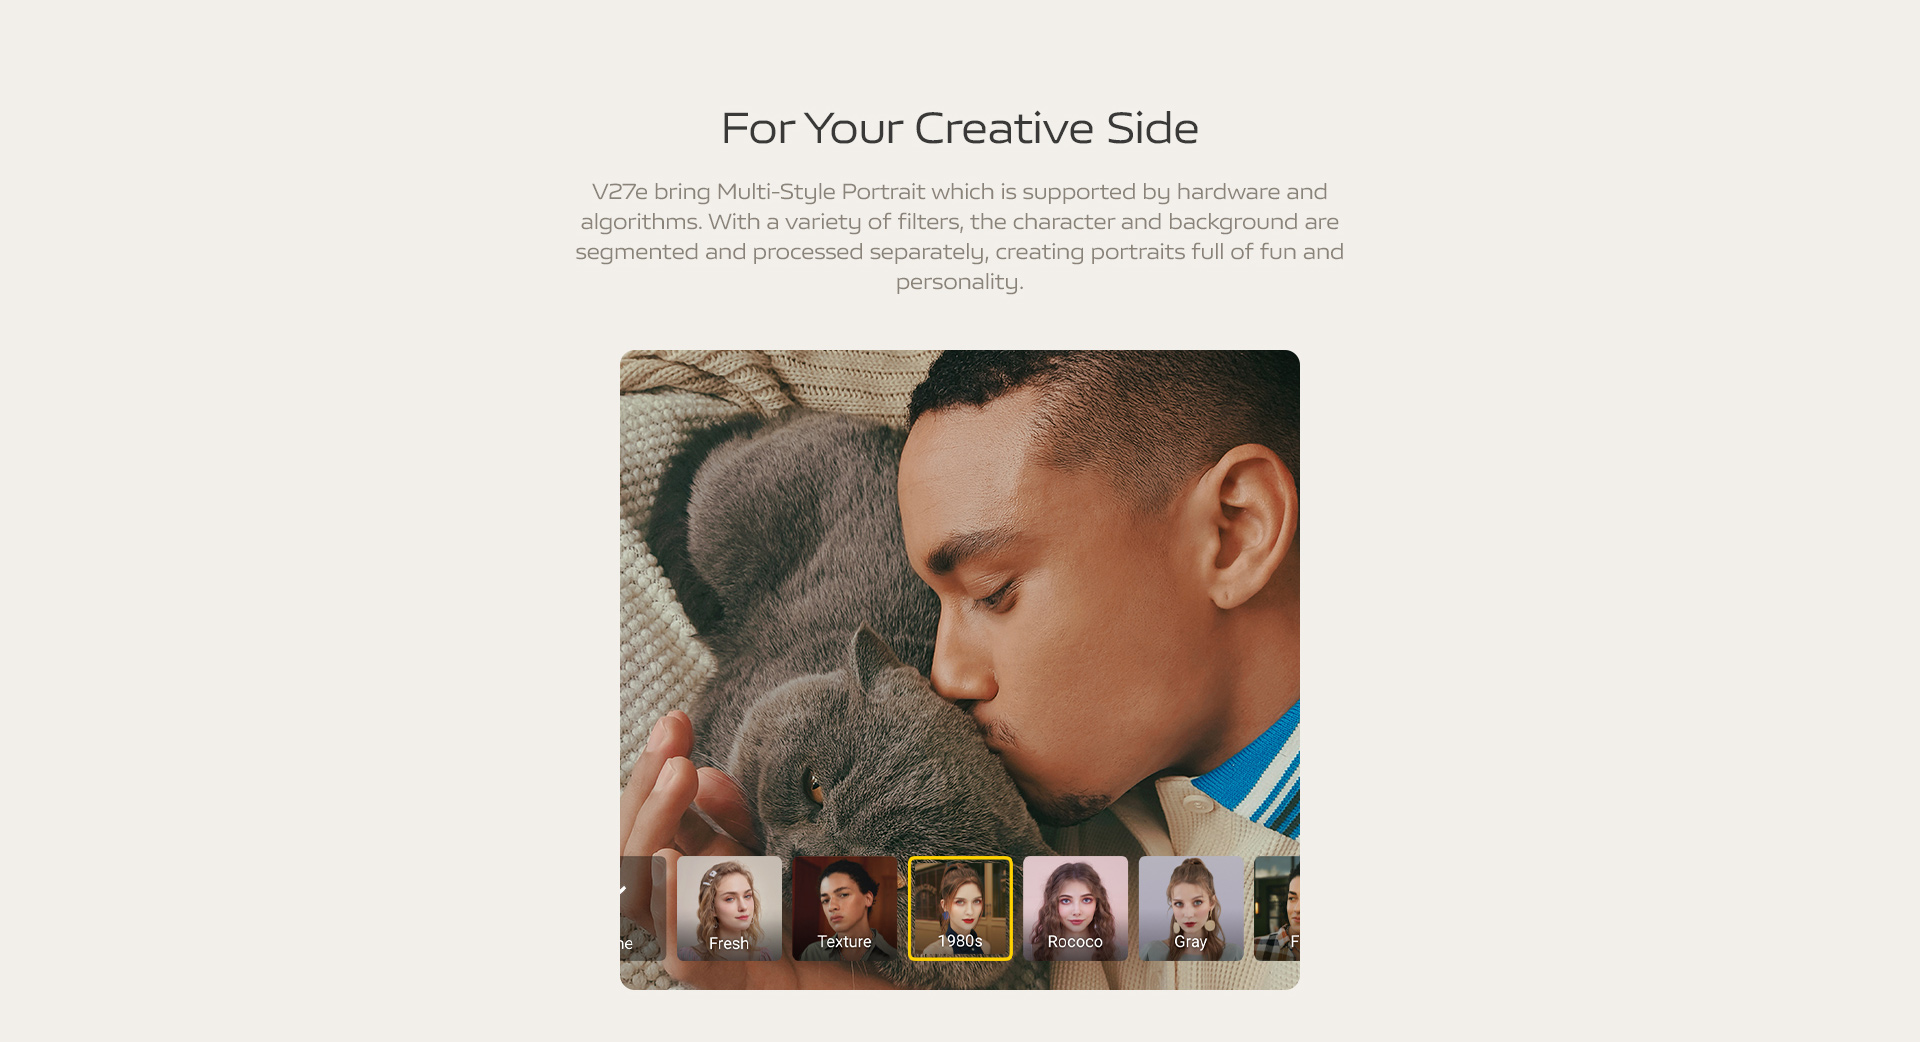Image resolution: width=1920 pixels, height=1042 pixels.
Task: Click the "Texture" text label
Action: pyautogui.click(x=844, y=941)
